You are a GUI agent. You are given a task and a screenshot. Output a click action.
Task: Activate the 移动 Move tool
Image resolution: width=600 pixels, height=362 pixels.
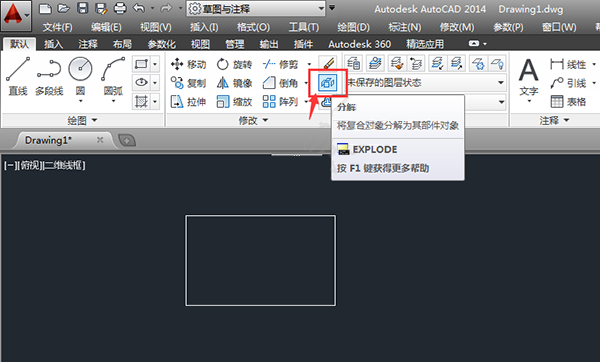188,64
